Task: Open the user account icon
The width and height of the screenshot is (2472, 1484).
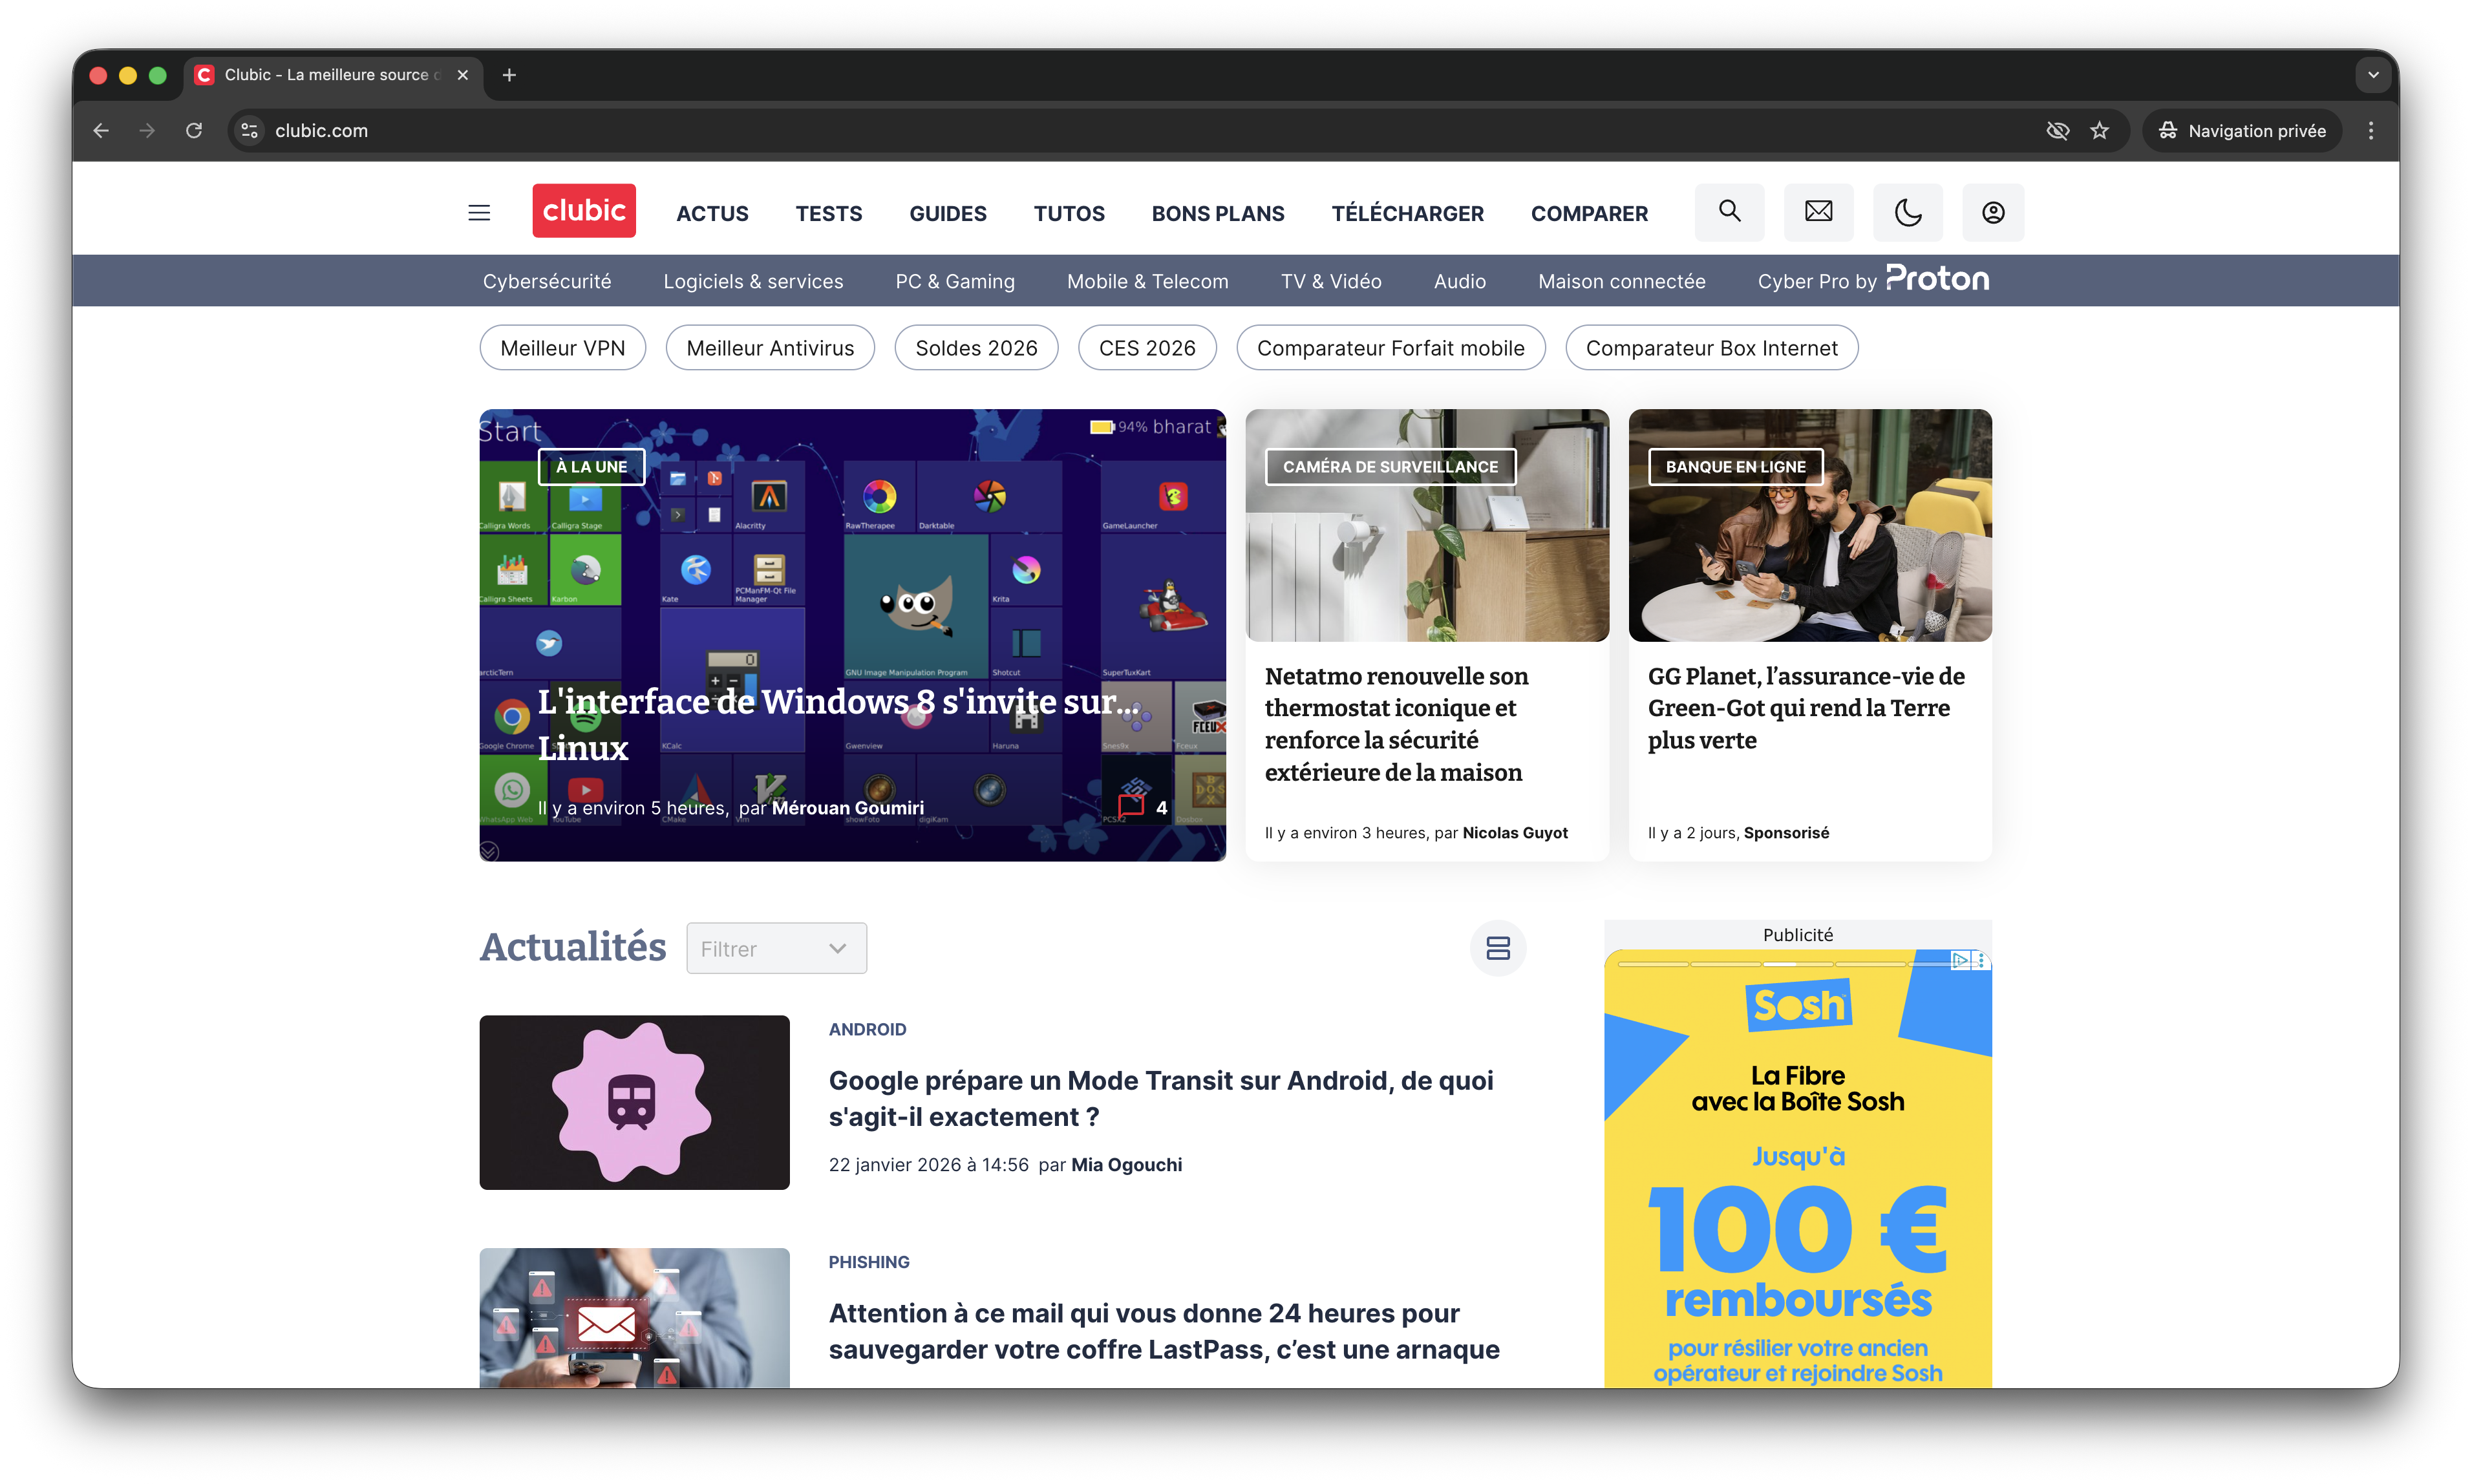Action: pos(1992,212)
